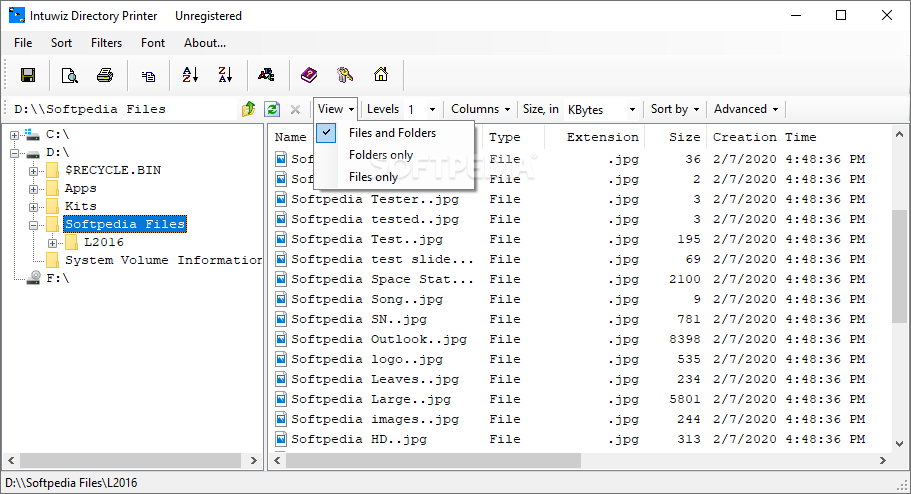Click the F:\ optical drive icon
This screenshot has height=494, width=911.
[34, 278]
